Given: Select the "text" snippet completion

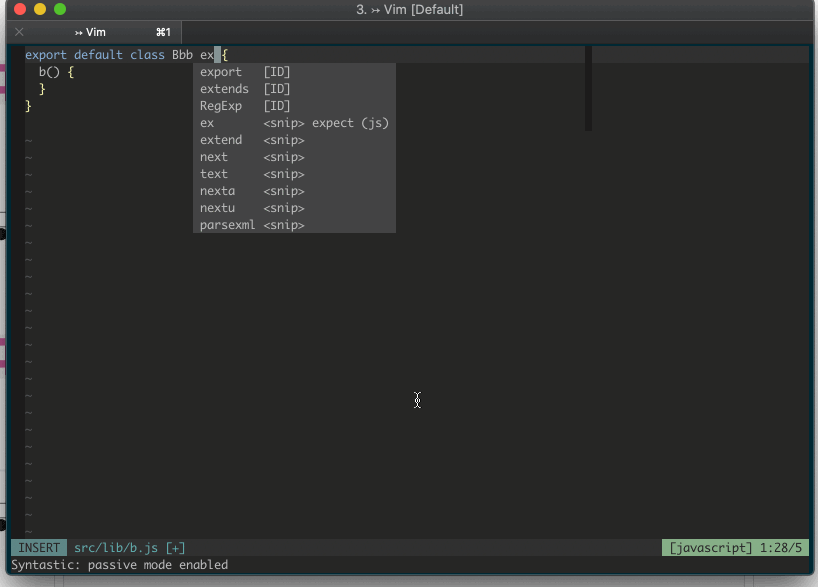Looking at the screenshot, I should 213,173.
